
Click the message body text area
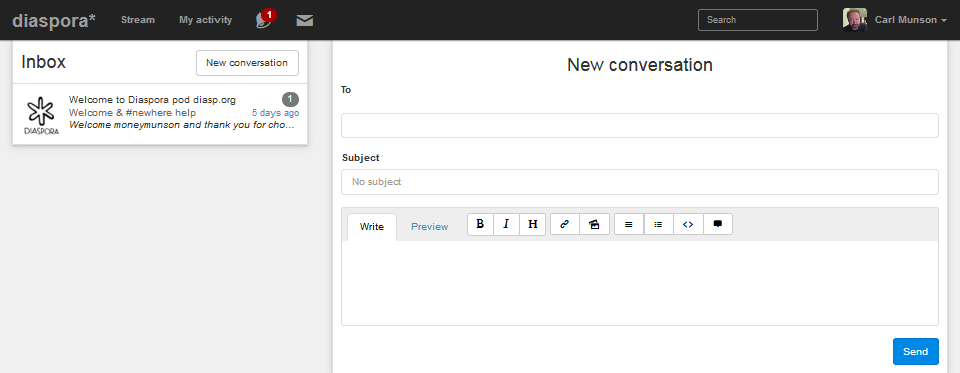(639, 282)
